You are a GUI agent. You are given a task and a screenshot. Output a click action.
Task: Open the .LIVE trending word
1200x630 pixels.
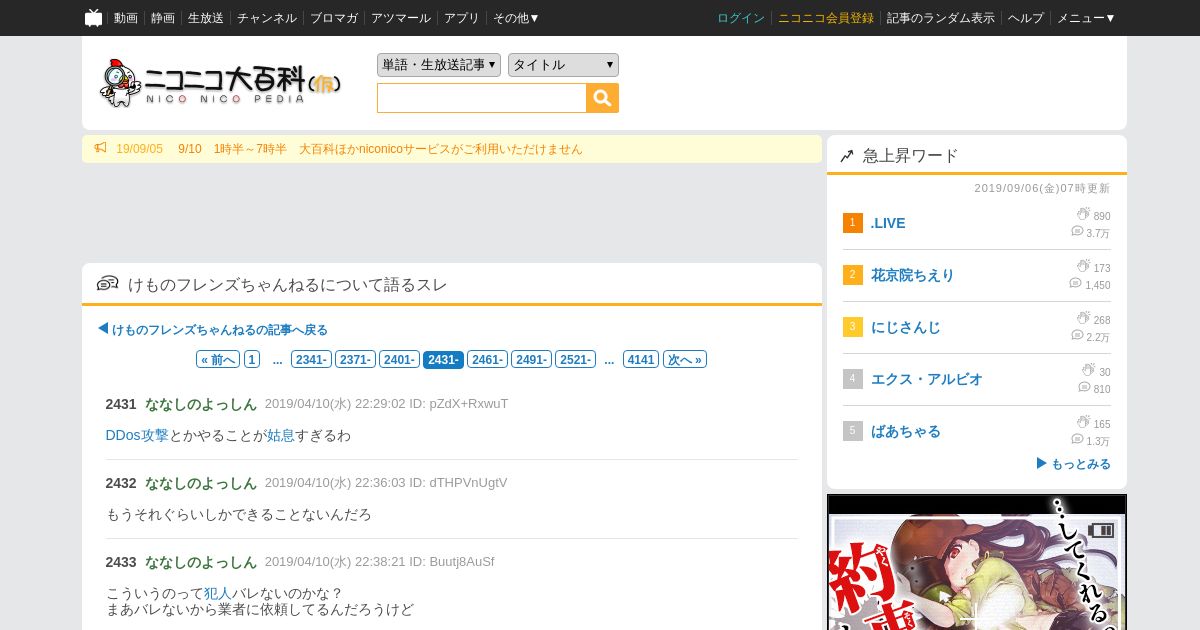click(x=888, y=223)
